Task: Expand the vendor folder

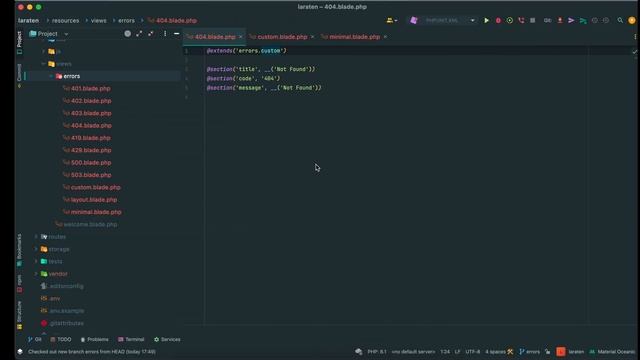Action: [36, 274]
